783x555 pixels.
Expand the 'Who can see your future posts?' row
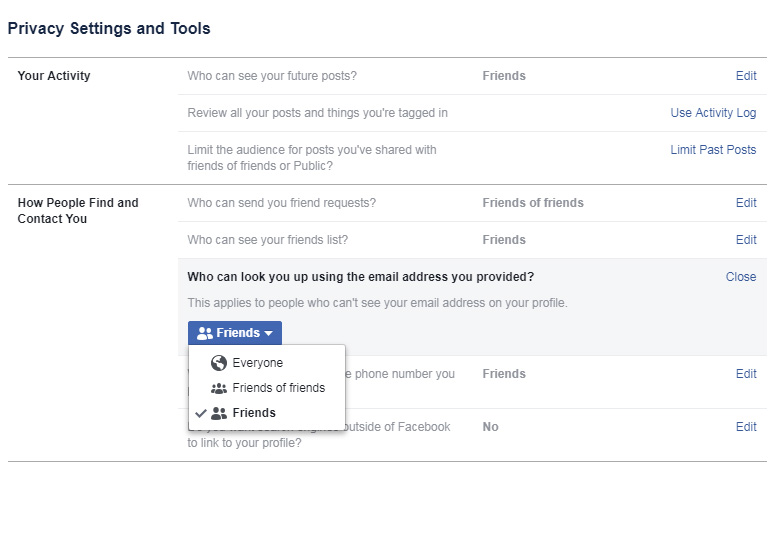click(x=272, y=76)
